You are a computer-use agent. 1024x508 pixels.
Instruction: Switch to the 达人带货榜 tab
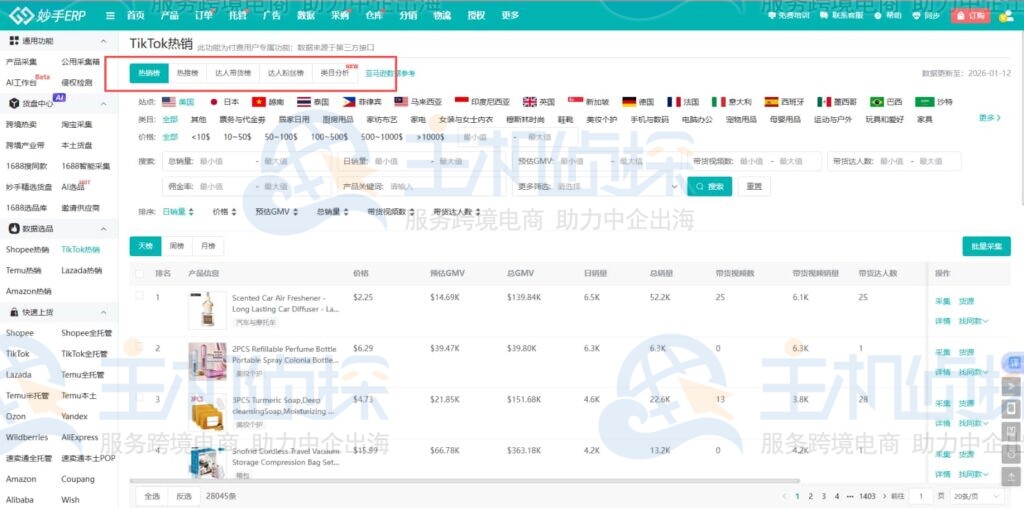pyautogui.click(x=234, y=73)
